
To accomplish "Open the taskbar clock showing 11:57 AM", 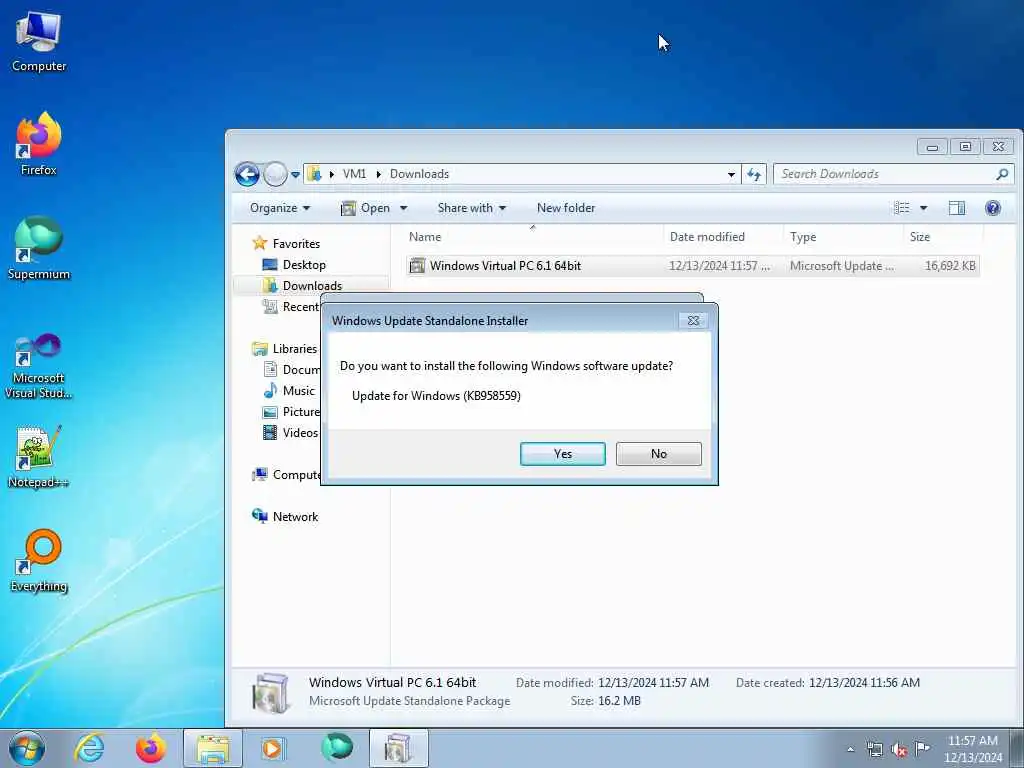I will tap(972, 748).
